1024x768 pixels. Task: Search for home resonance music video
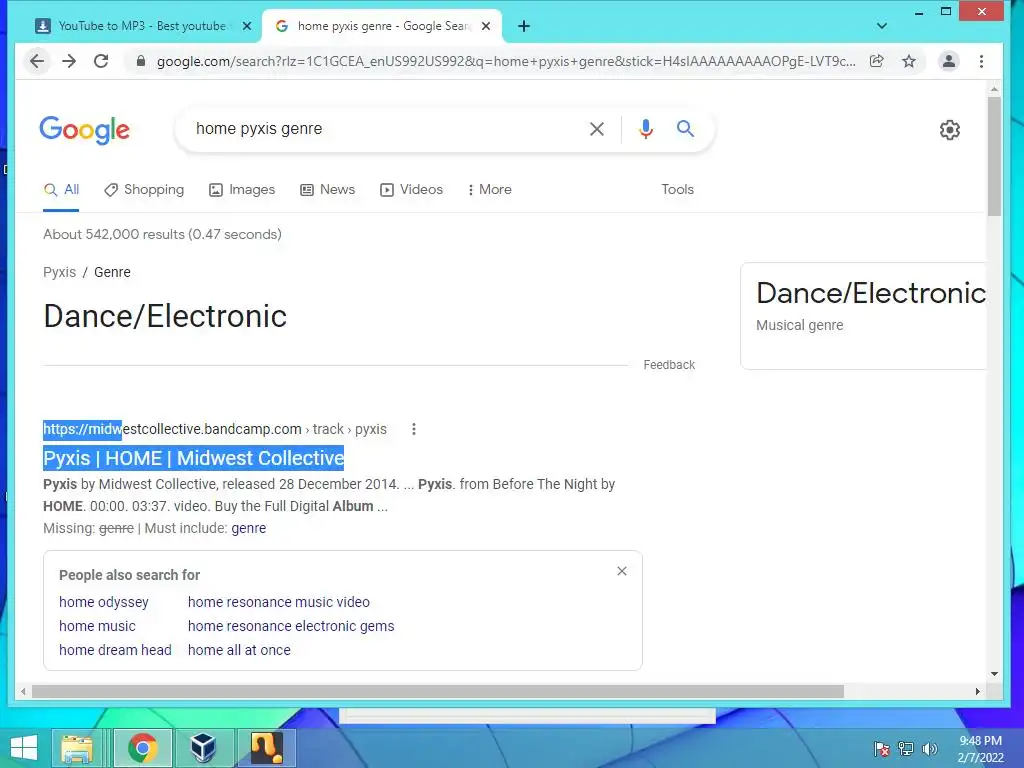tap(279, 602)
